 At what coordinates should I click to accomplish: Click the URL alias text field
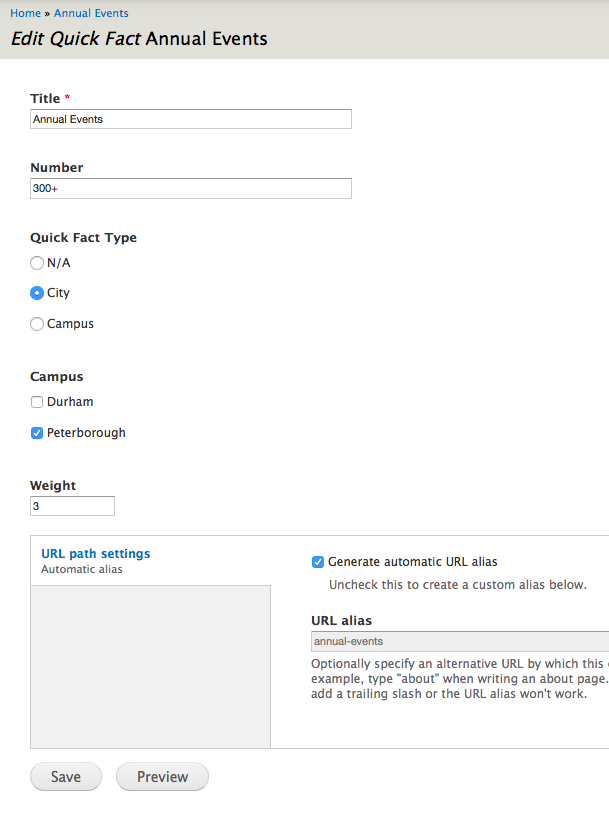[460, 642]
